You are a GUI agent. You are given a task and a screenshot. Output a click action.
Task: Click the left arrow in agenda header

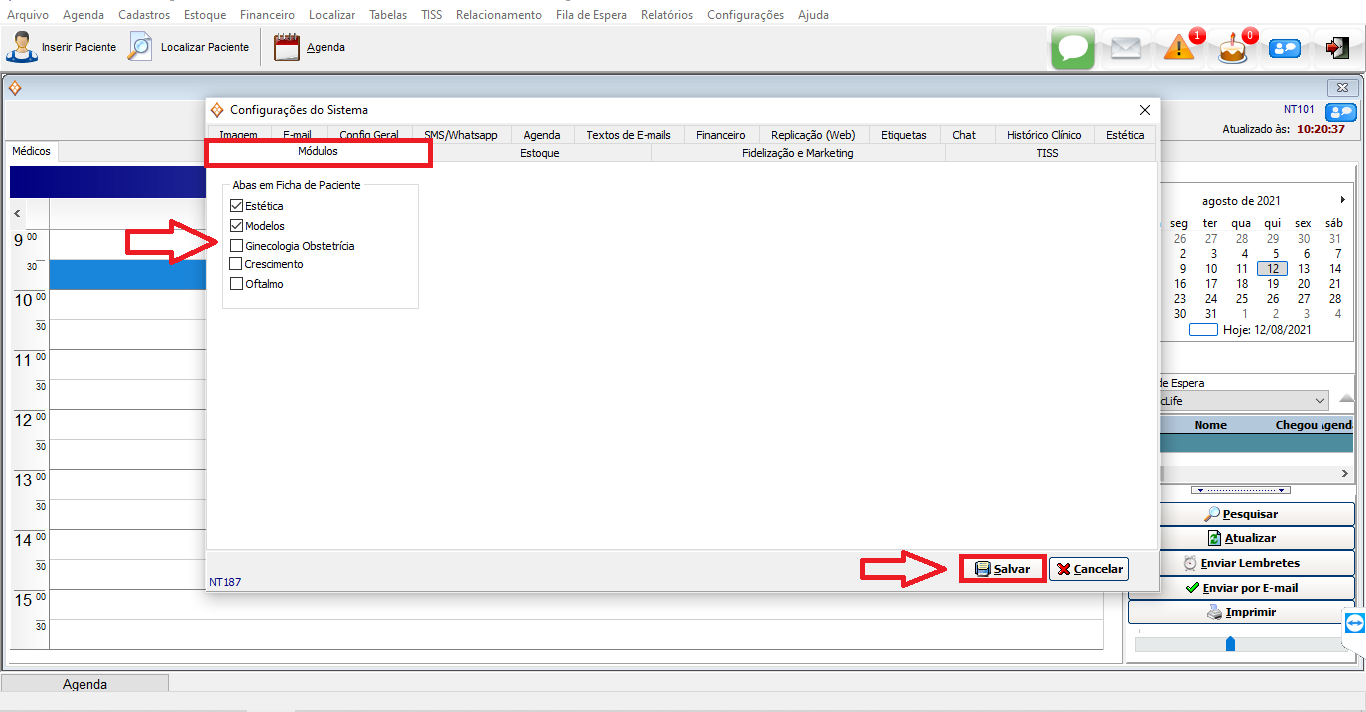point(18,214)
